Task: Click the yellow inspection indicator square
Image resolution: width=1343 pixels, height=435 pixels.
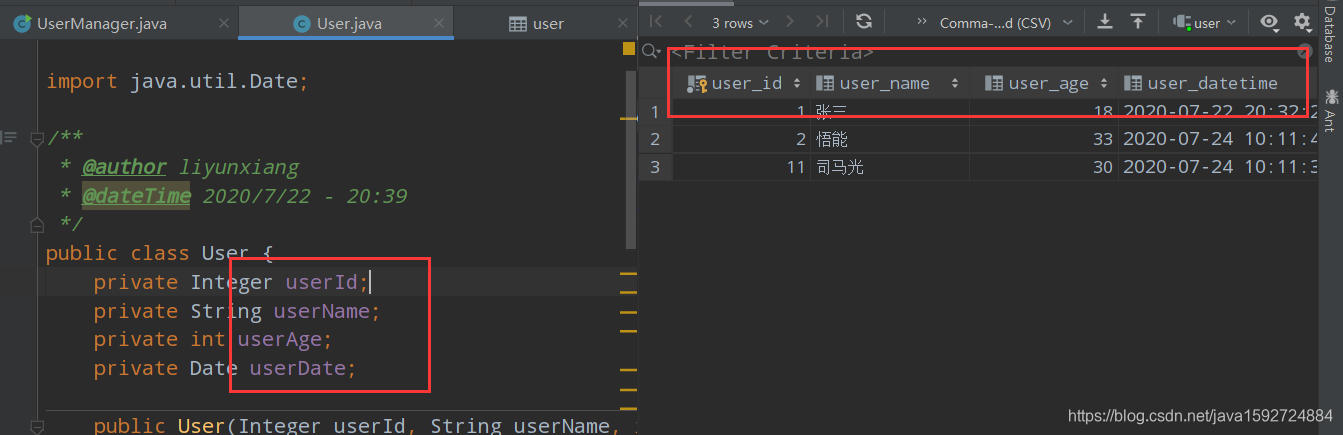Action: click(628, 48)
